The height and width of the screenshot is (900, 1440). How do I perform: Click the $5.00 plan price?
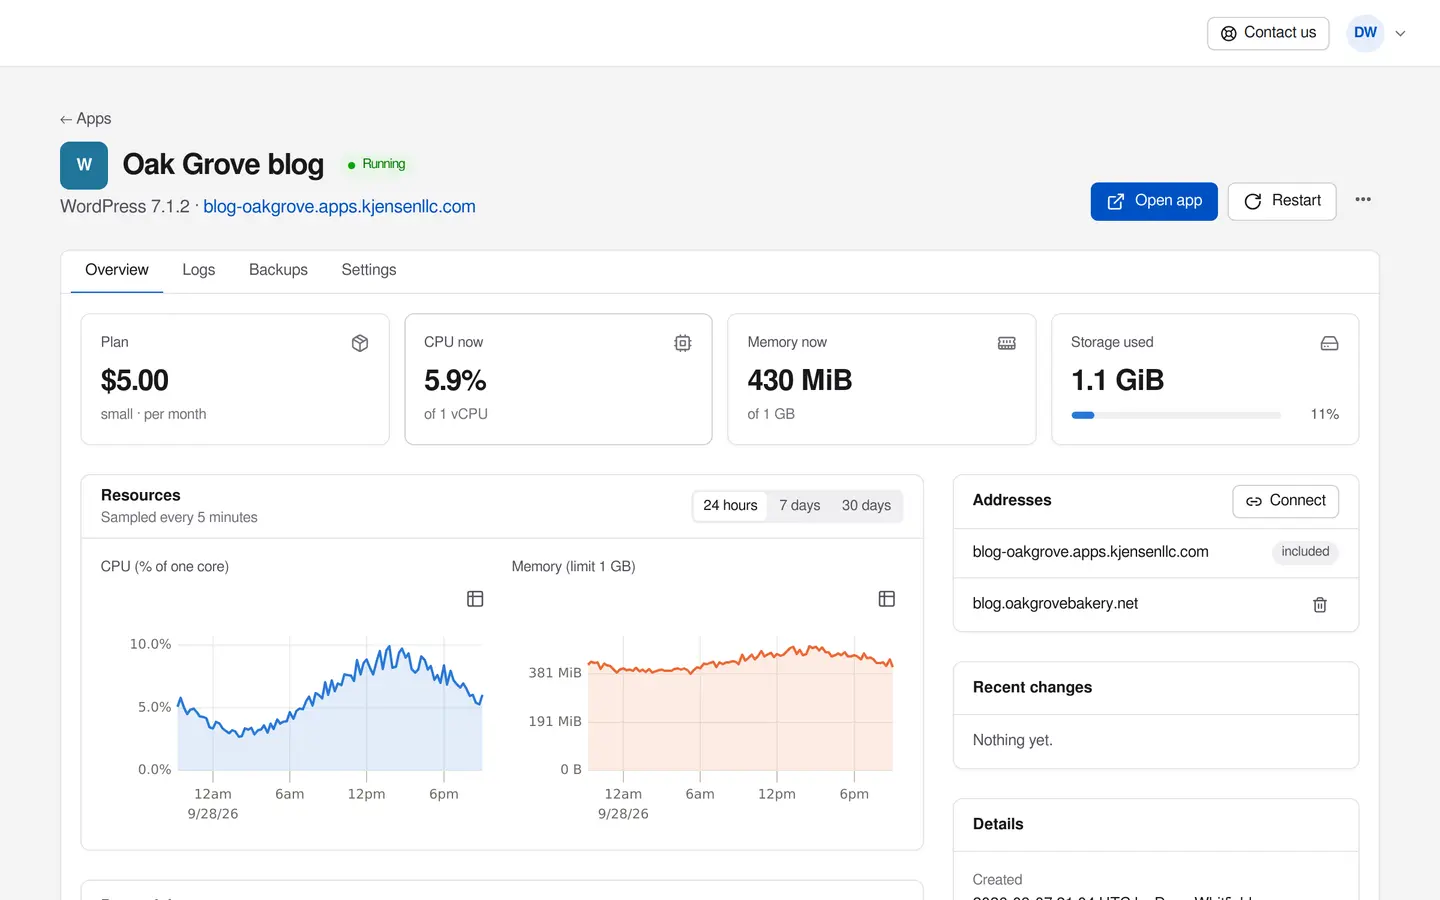point(135,381)
